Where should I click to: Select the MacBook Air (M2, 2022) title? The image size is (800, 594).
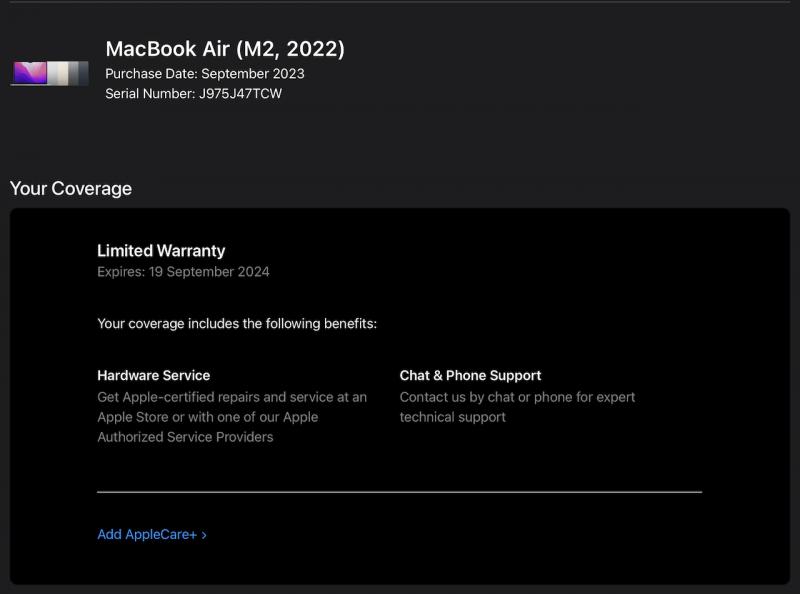pos(225,49)
